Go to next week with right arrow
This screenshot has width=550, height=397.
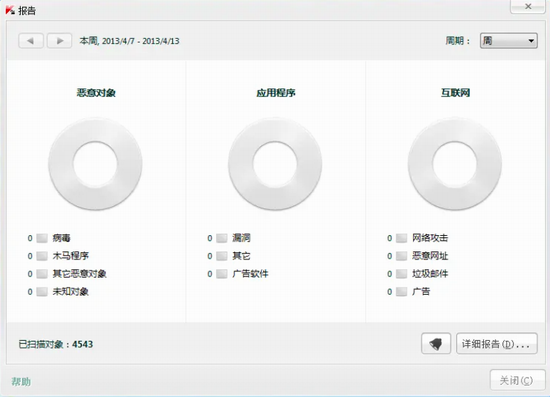click(x=60, y=41)
